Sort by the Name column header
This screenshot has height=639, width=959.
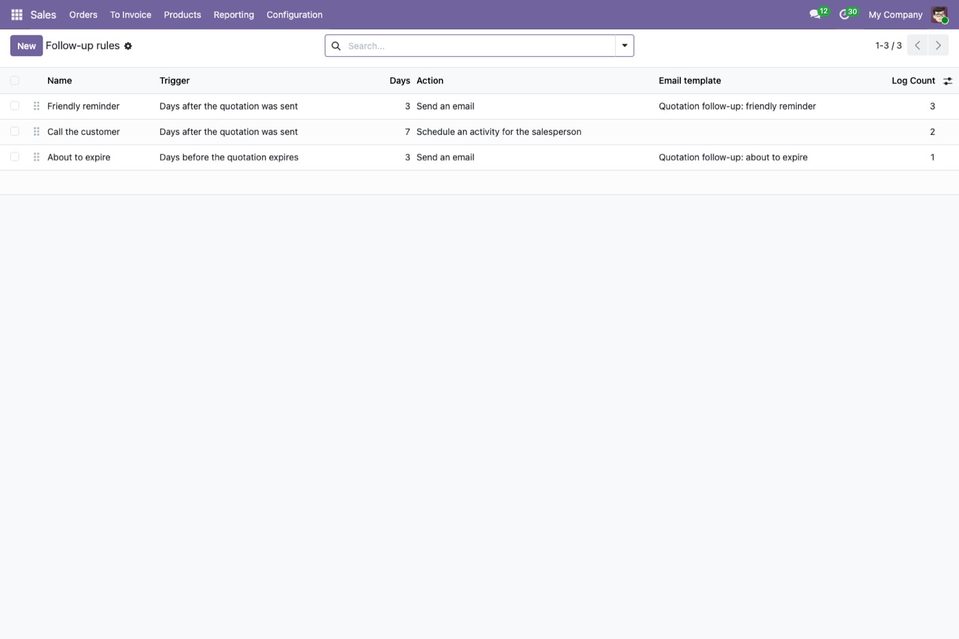(x=59, y=81)
